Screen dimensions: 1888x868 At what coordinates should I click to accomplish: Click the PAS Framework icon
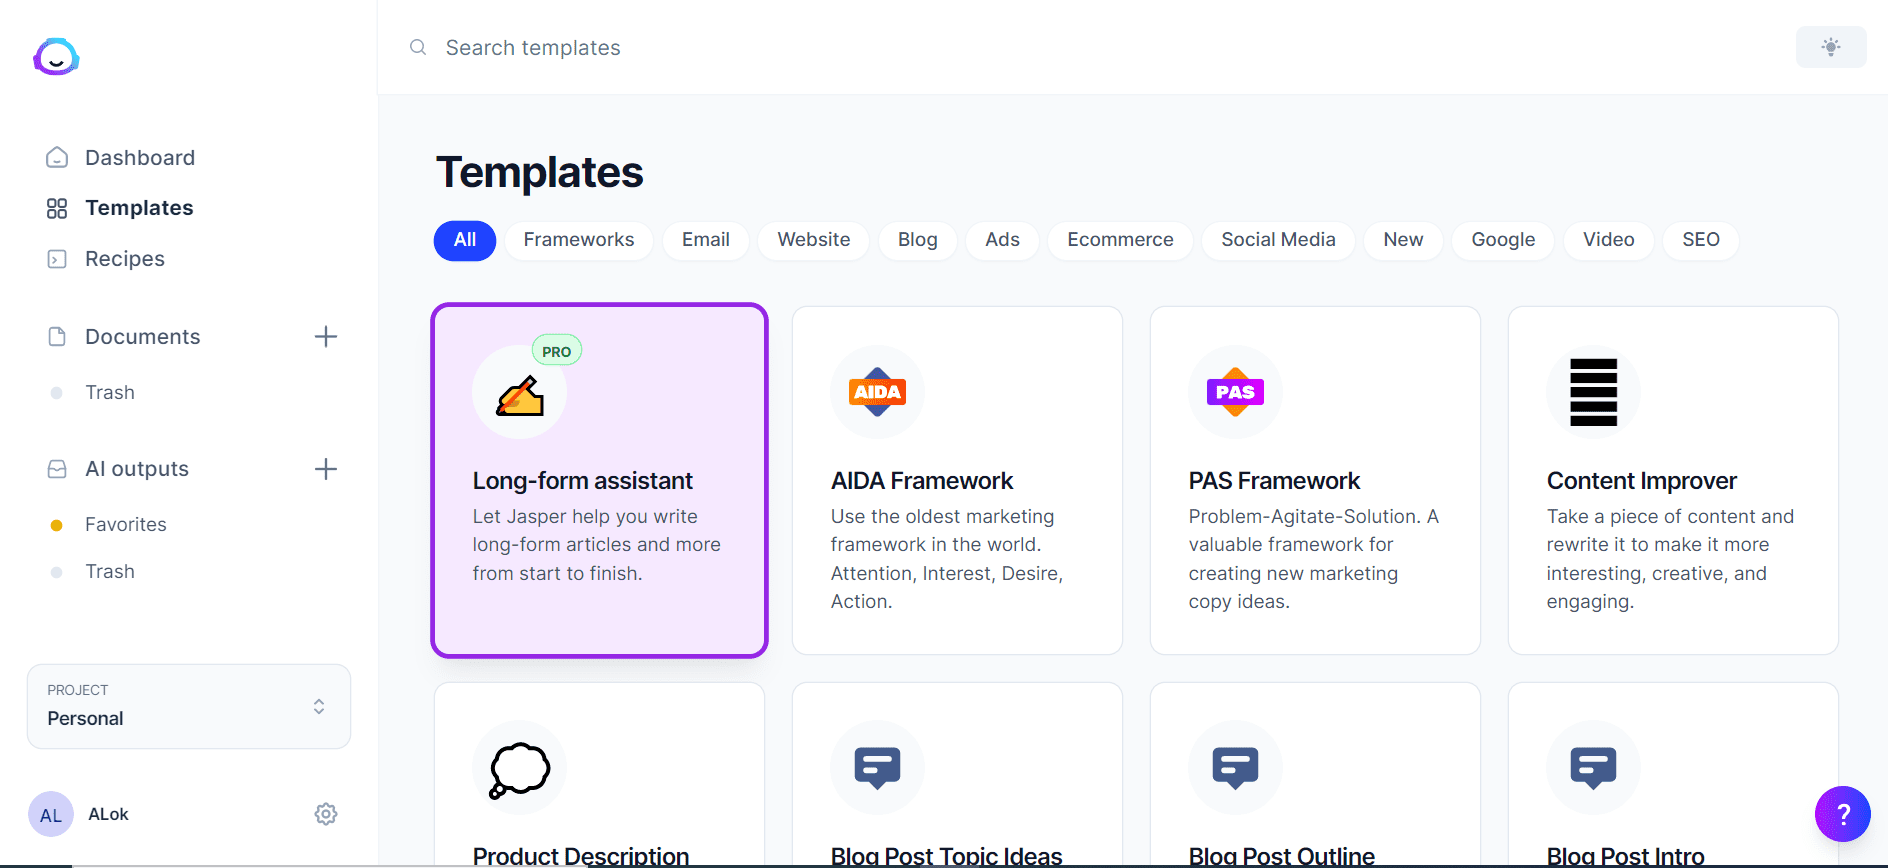pyautogui.click(x=1235, y=392)
